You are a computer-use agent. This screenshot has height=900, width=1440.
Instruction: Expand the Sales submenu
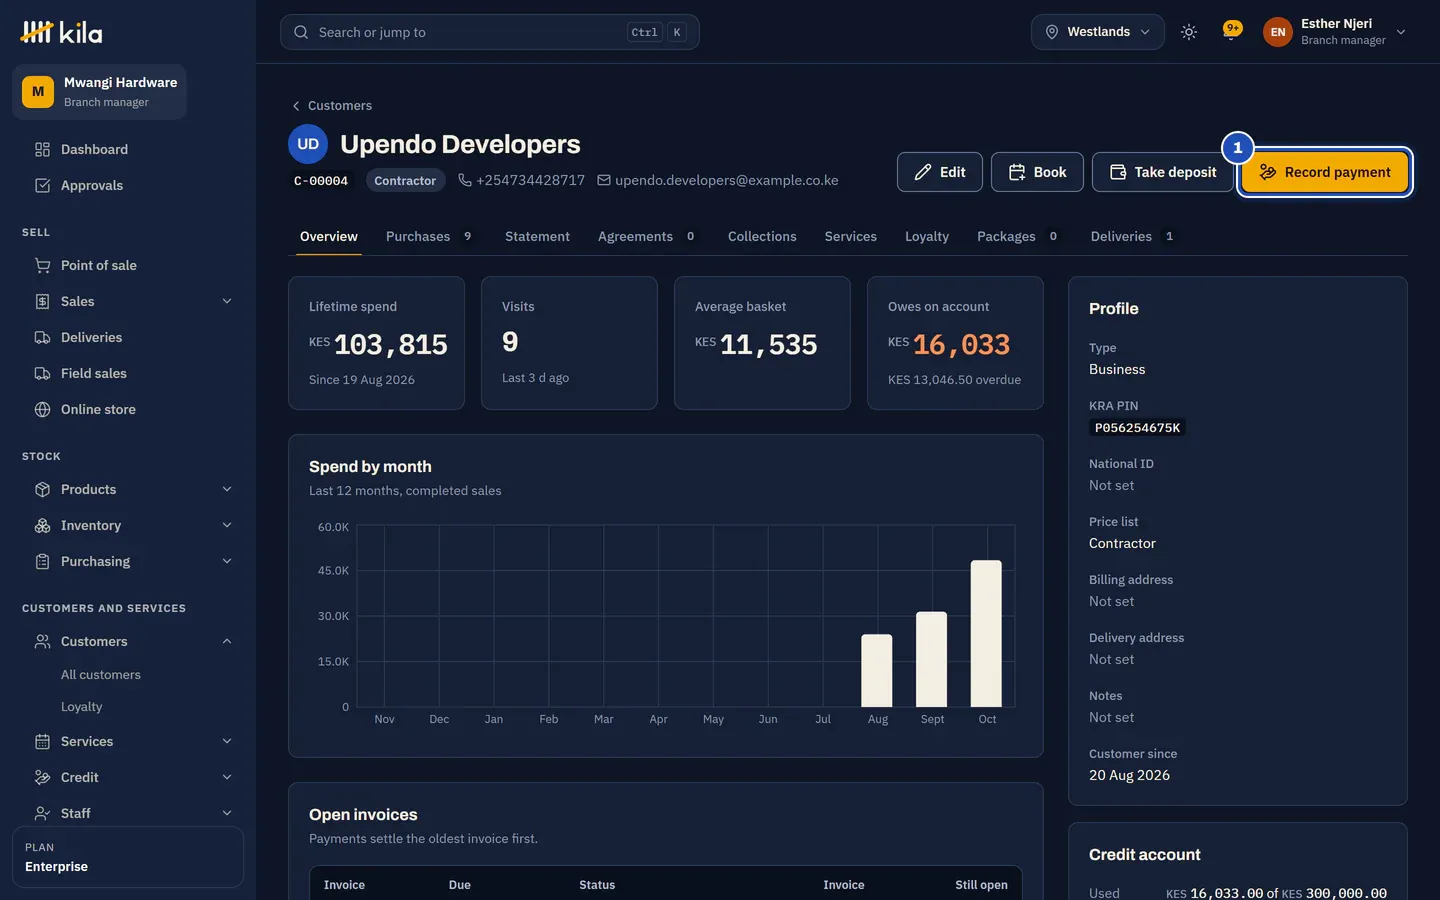click(227, 301)
